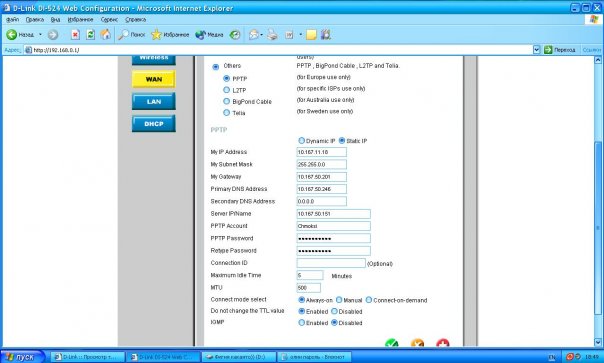Screen dimensions: 604x363
Task: Click the green Apply checkmark icon
Action: pyautogui.click(x=392, y=343)
